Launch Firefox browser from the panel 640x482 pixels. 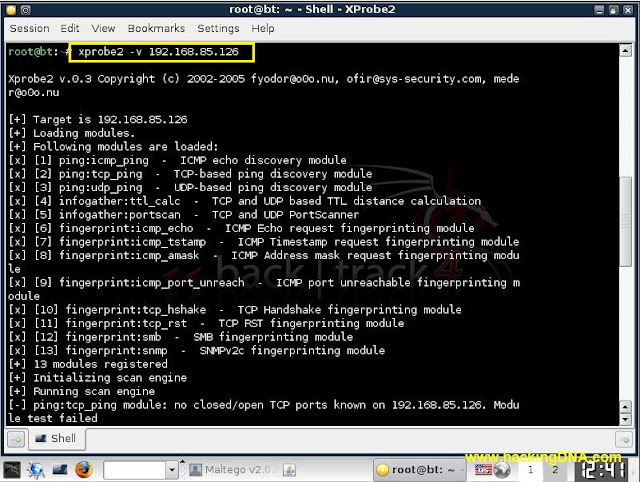84,470
